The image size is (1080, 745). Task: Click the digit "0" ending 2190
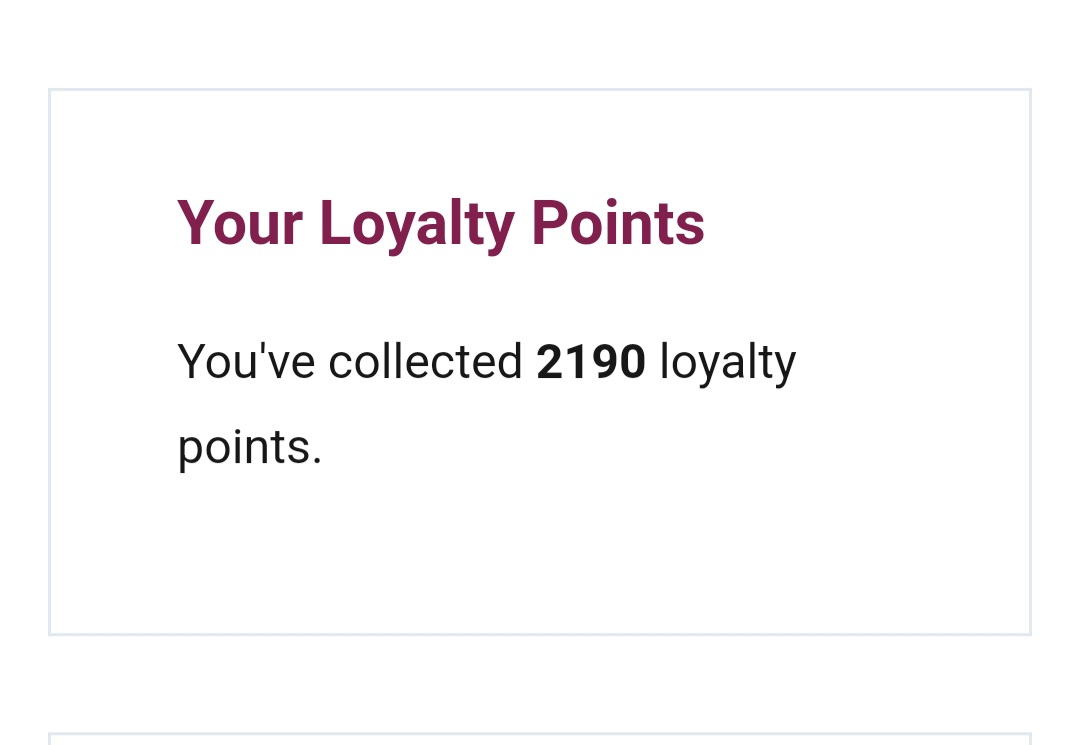coord(632,362)
